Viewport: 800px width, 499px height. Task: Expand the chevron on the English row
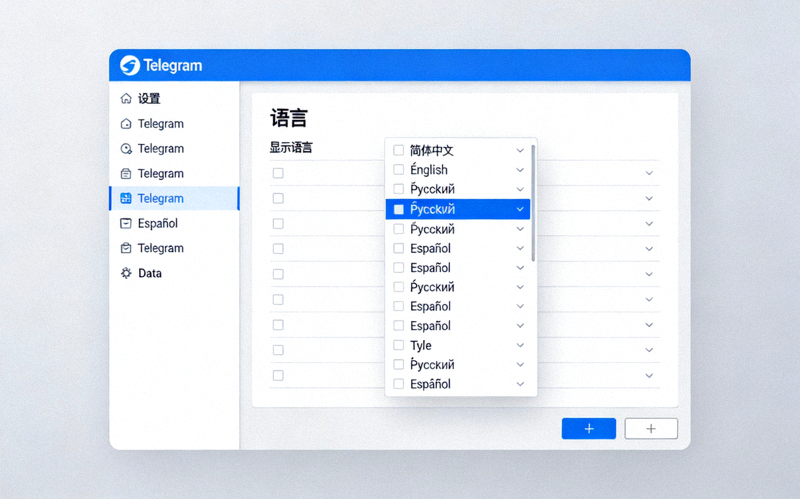coord(520,170)
